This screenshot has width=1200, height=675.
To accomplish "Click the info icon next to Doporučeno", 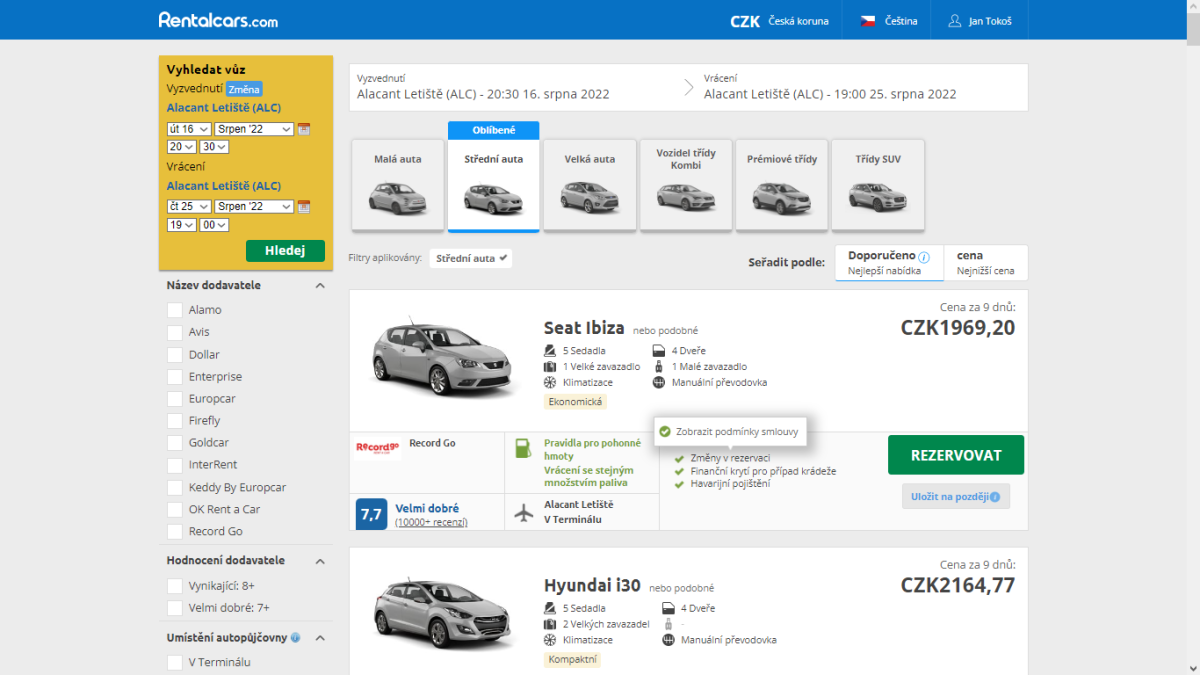I will tap(924, 256).
